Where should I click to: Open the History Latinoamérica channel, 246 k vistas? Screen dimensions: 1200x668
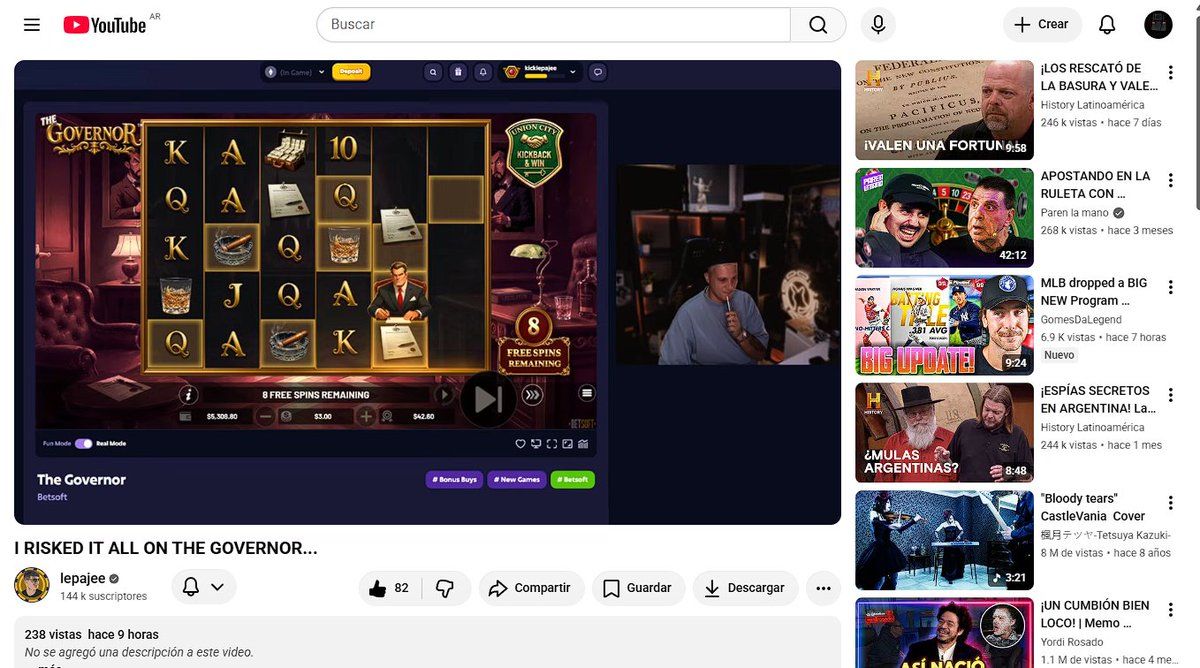1092,105
